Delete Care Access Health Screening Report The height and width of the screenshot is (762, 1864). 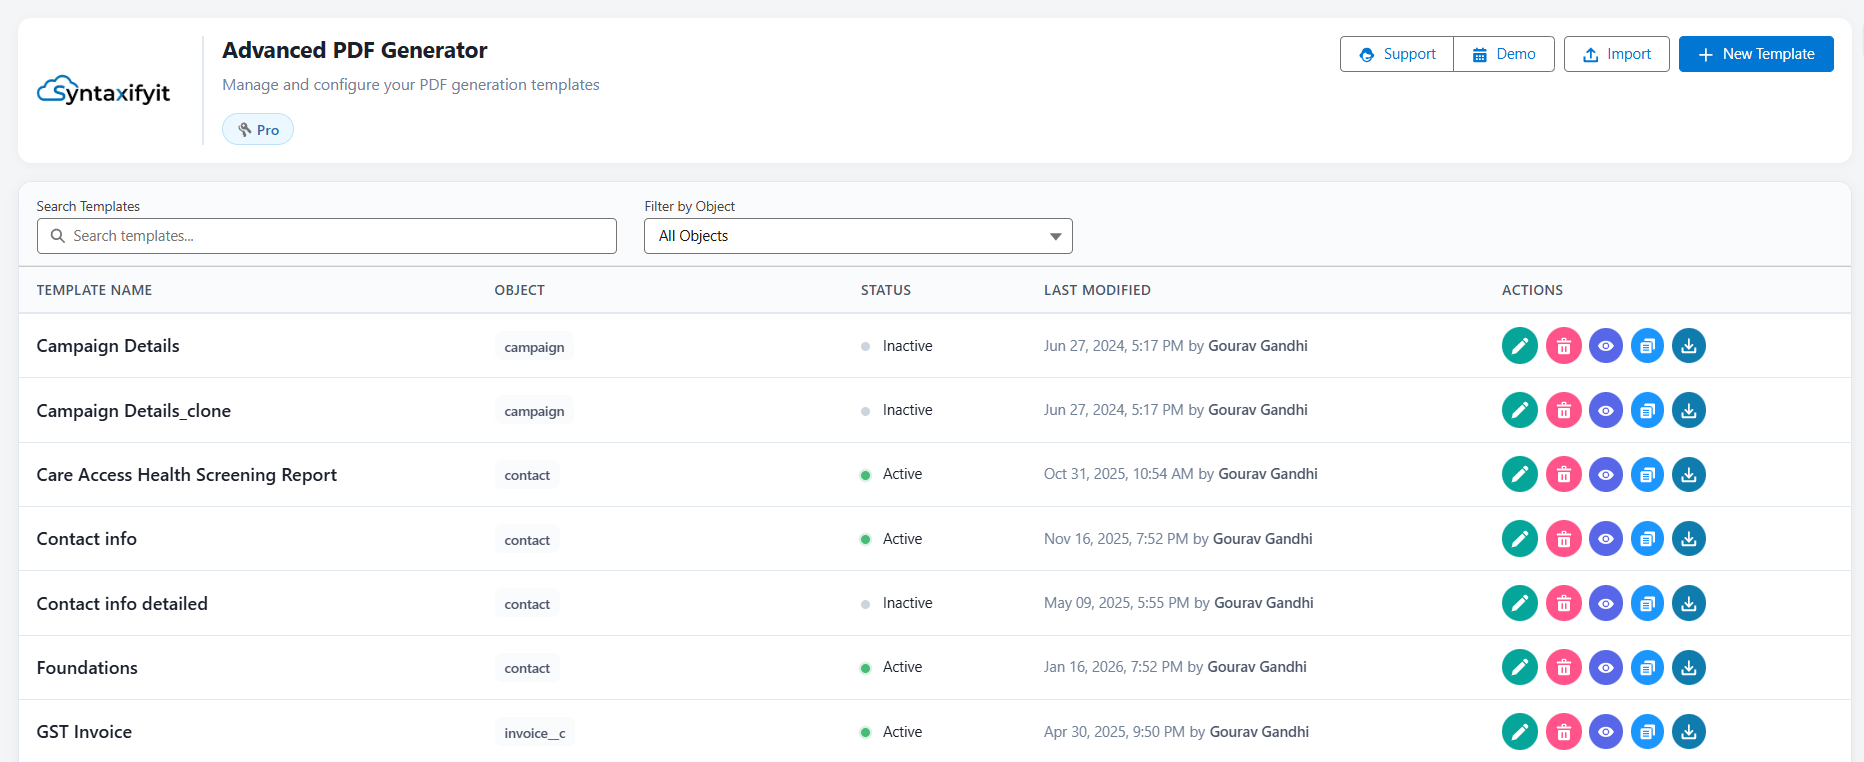point(1563,474)
